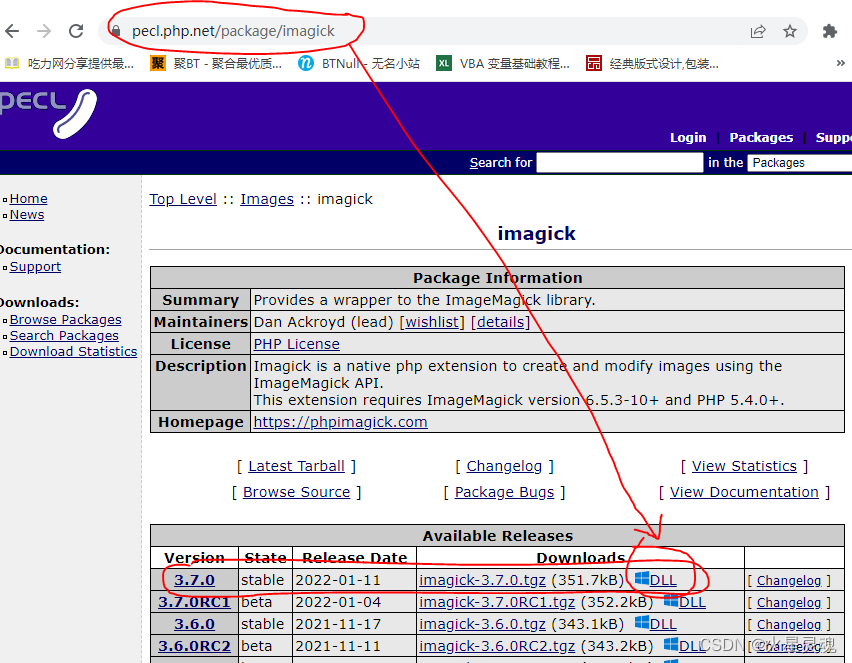Select the release date 2022-01-11 cell
Viewport: 852px width, 663px height.
point(354,580)
